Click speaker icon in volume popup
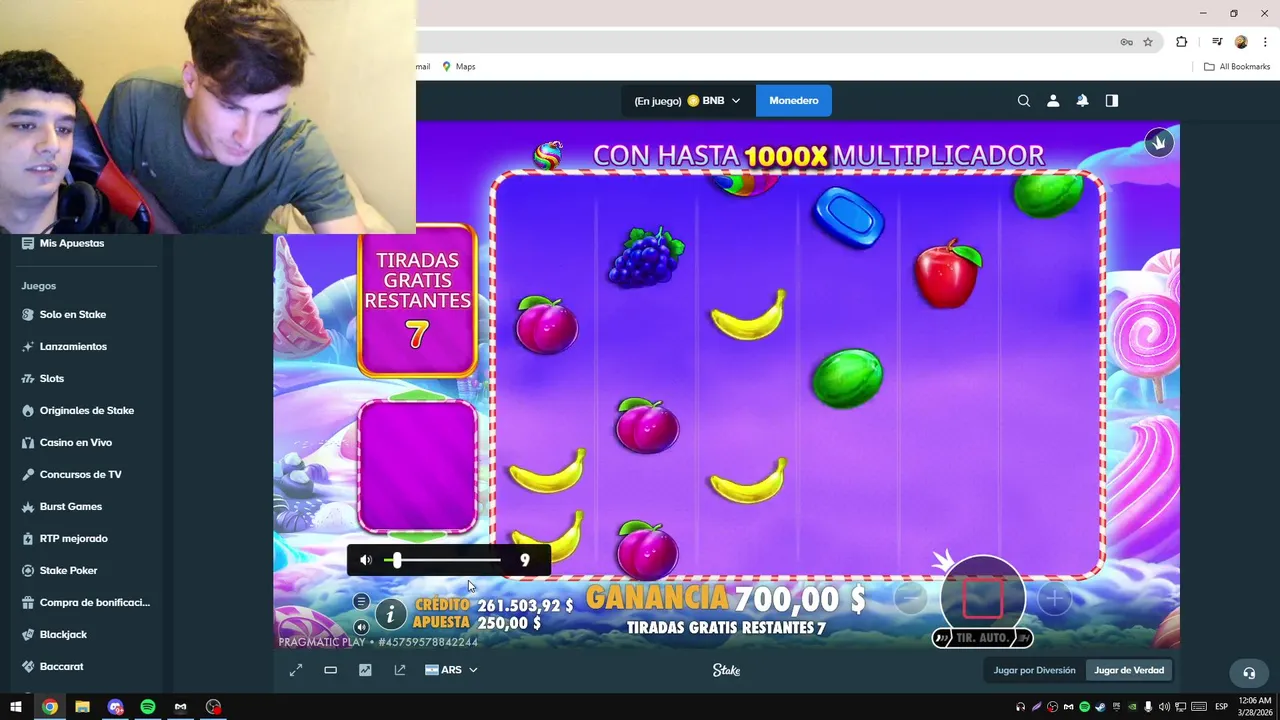 366,560
